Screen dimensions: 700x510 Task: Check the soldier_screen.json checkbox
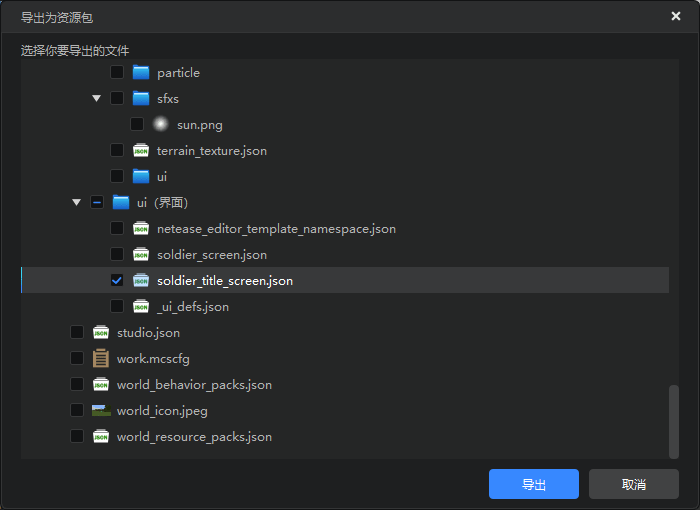[117, 255]
